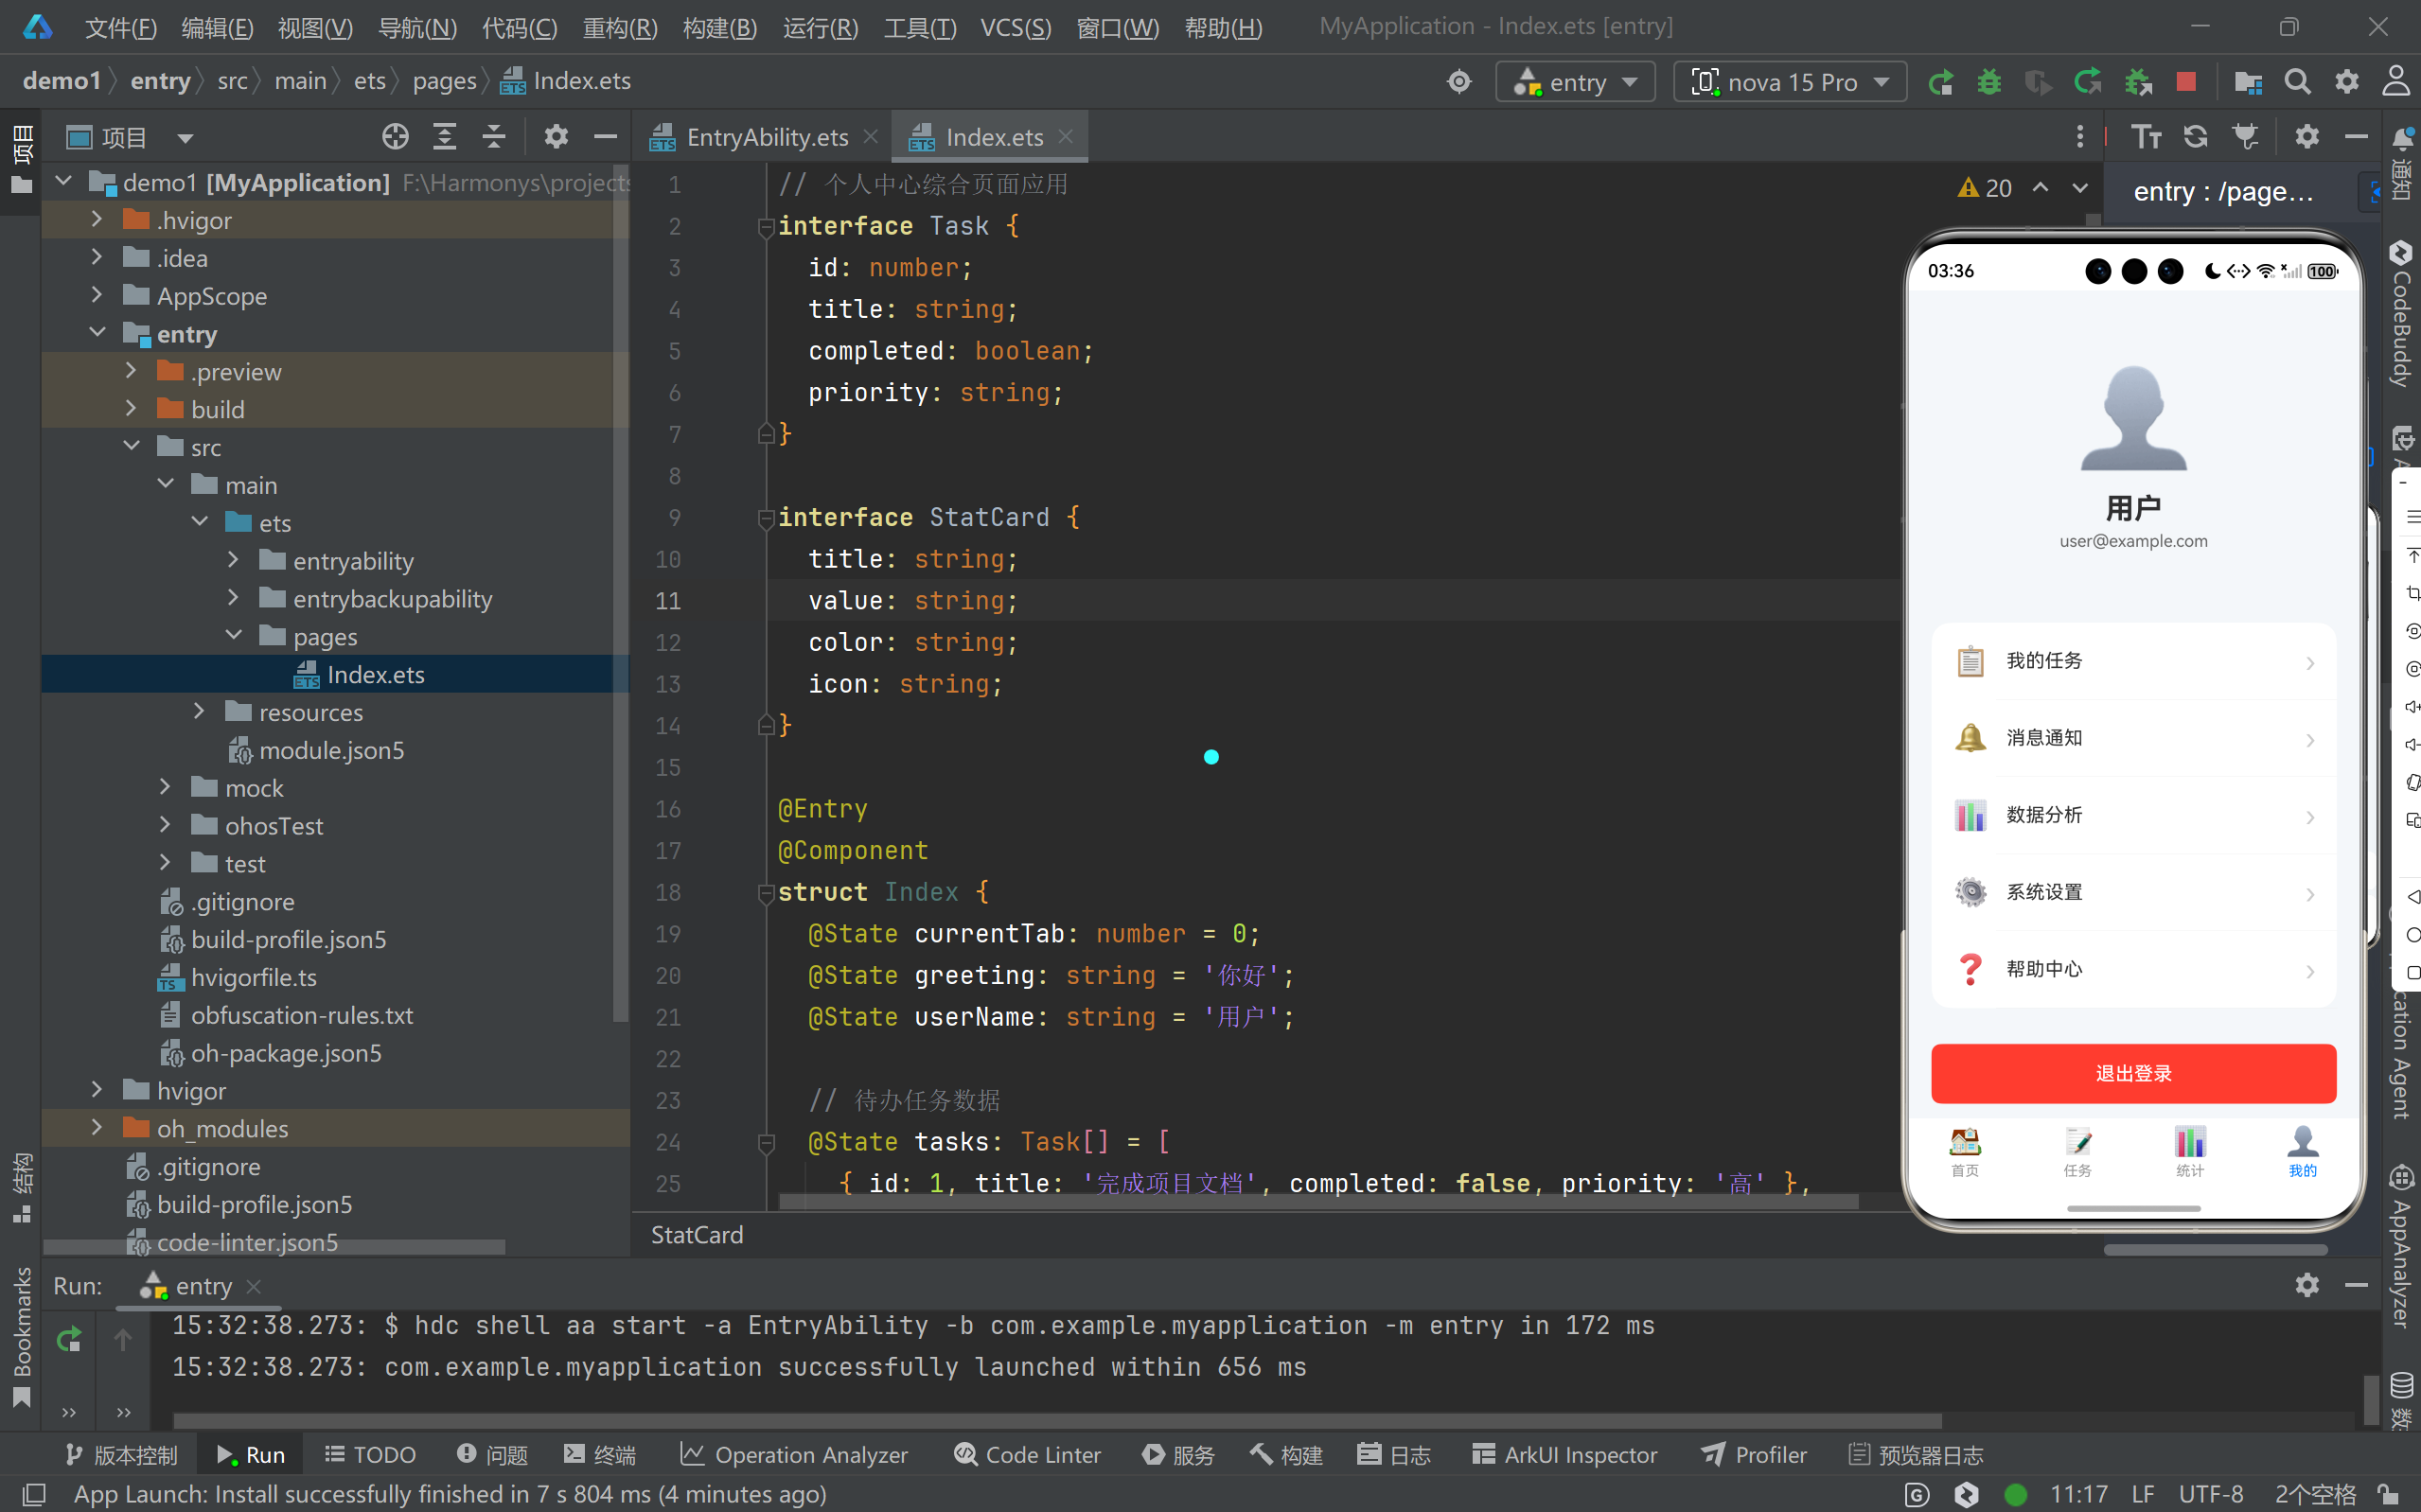Click the editor horizontal scrollbar
Screen dimensions: 2421x1512
click(1318, 1201)
